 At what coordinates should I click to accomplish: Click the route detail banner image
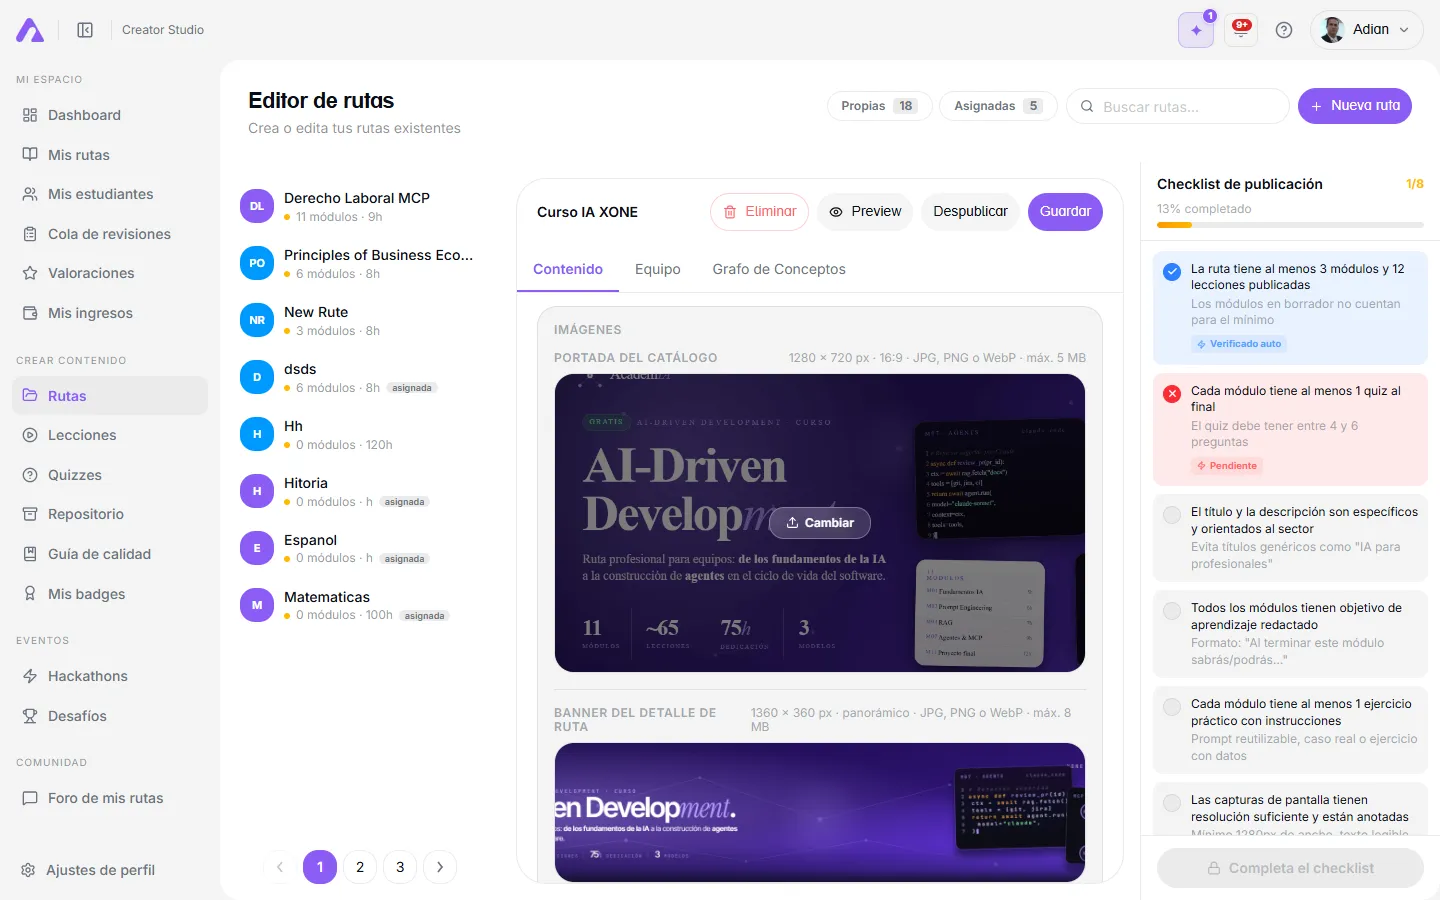[x=820, y=812]
